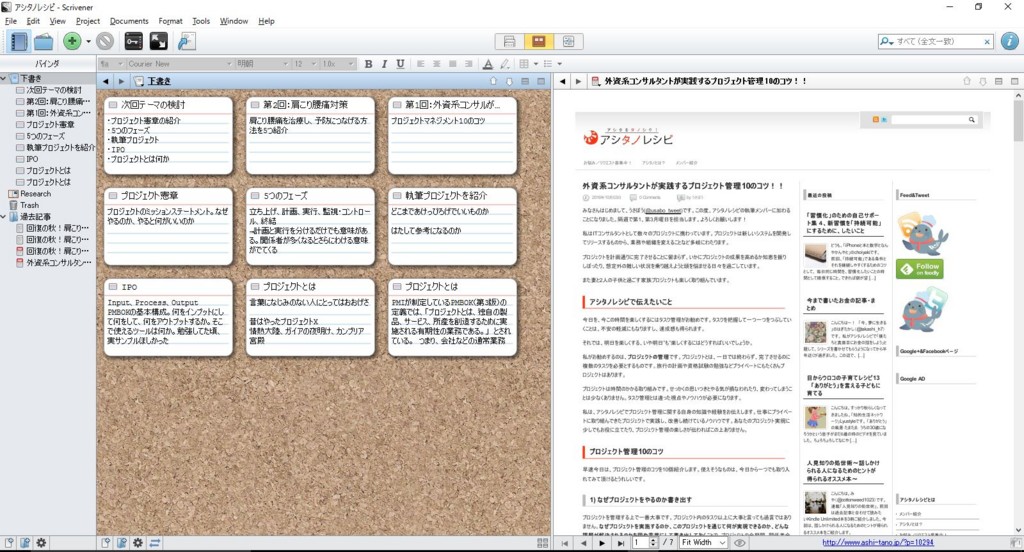
Task: Go to next page in viewer
Action: pos(602,543)
